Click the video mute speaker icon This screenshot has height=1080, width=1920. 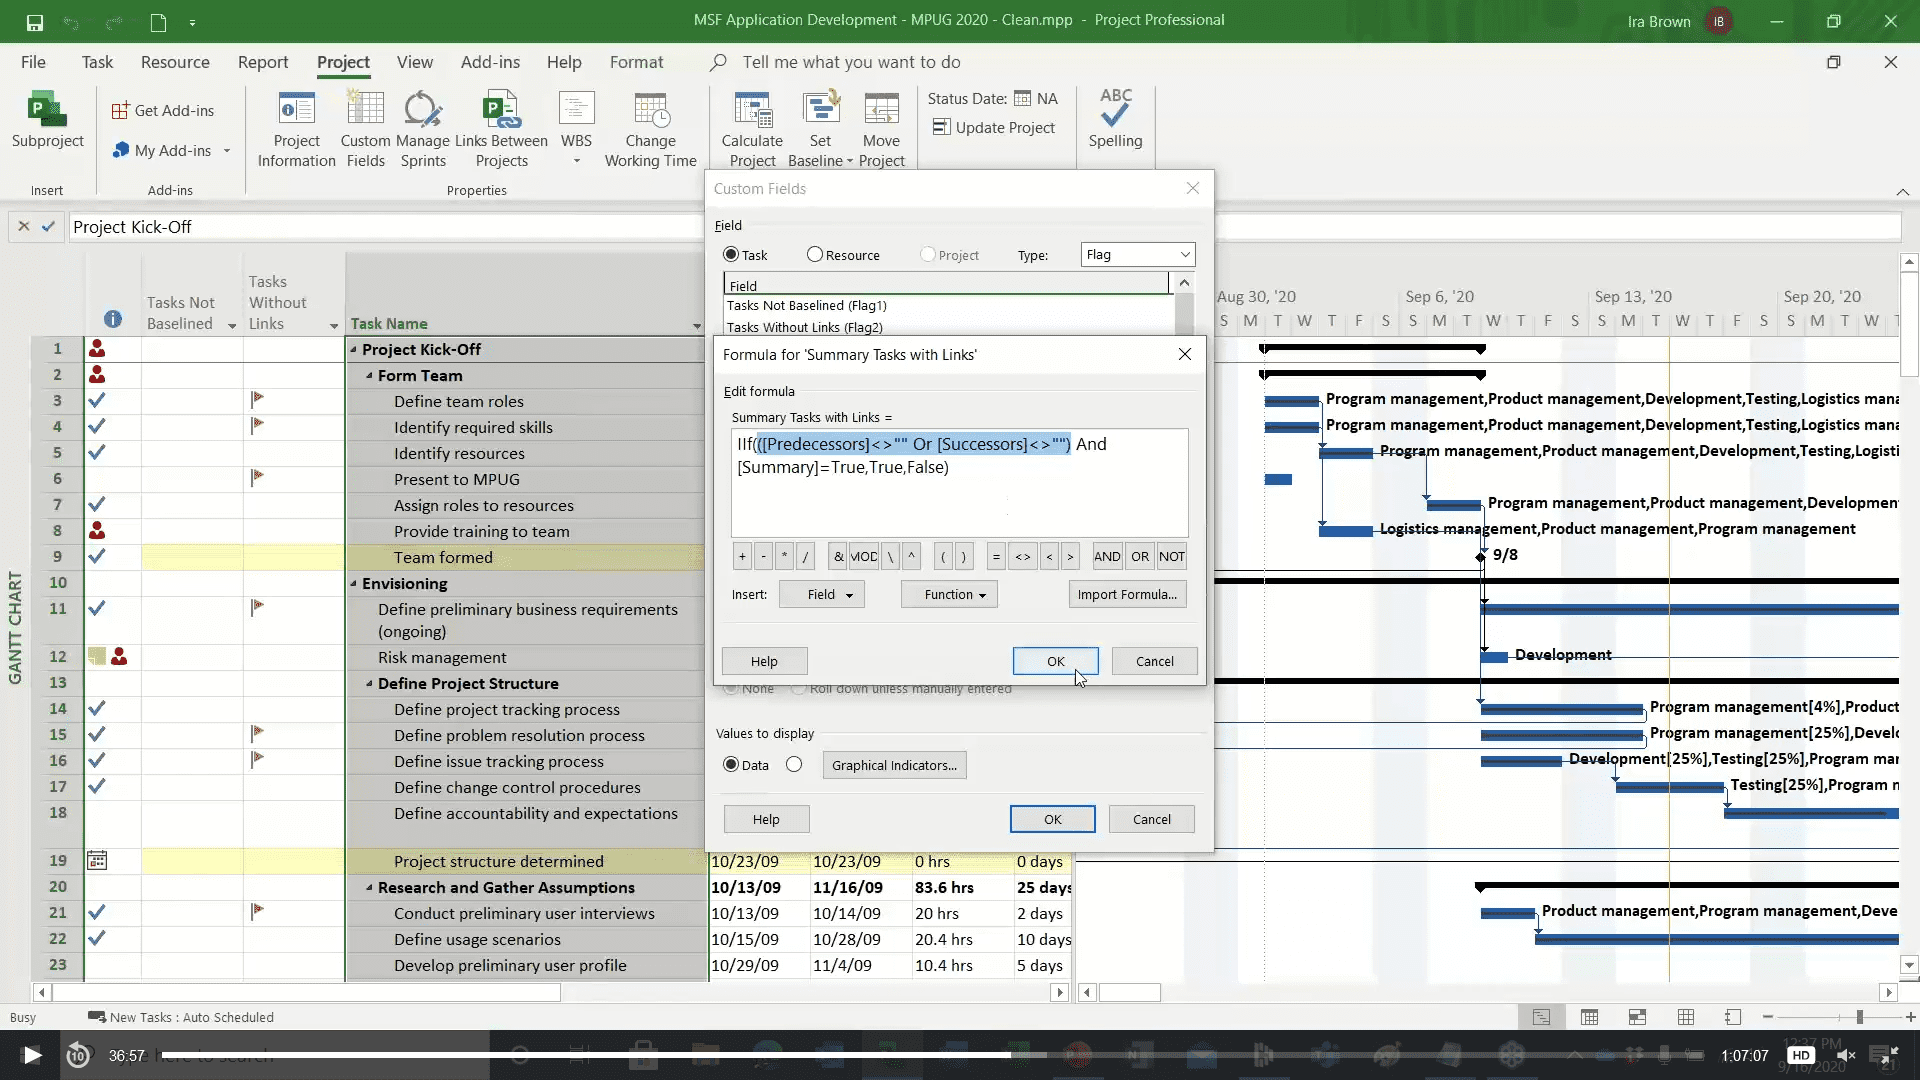pyautogui.click(x=1846, y=1055)
